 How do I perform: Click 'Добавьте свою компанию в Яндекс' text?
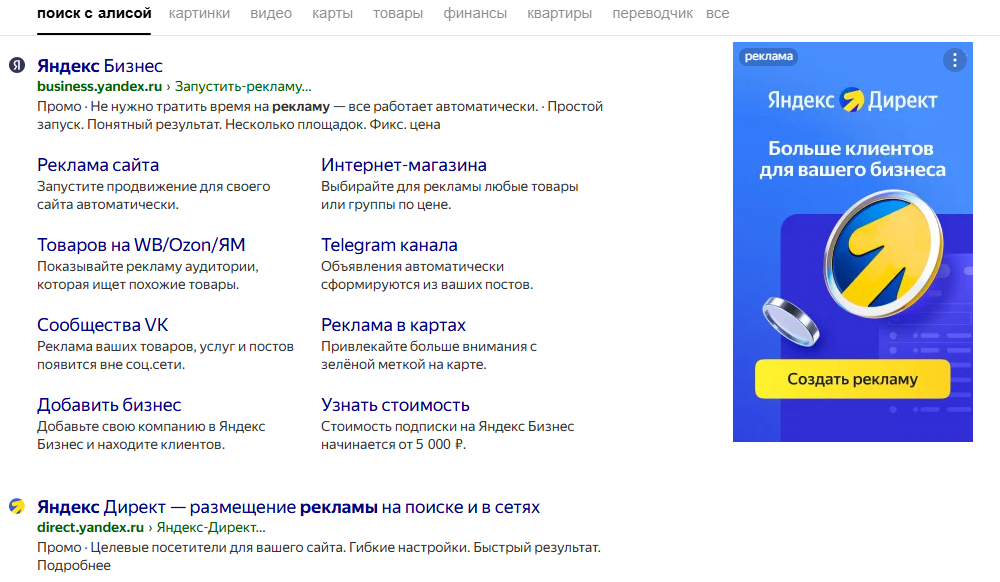click(151, 426)
